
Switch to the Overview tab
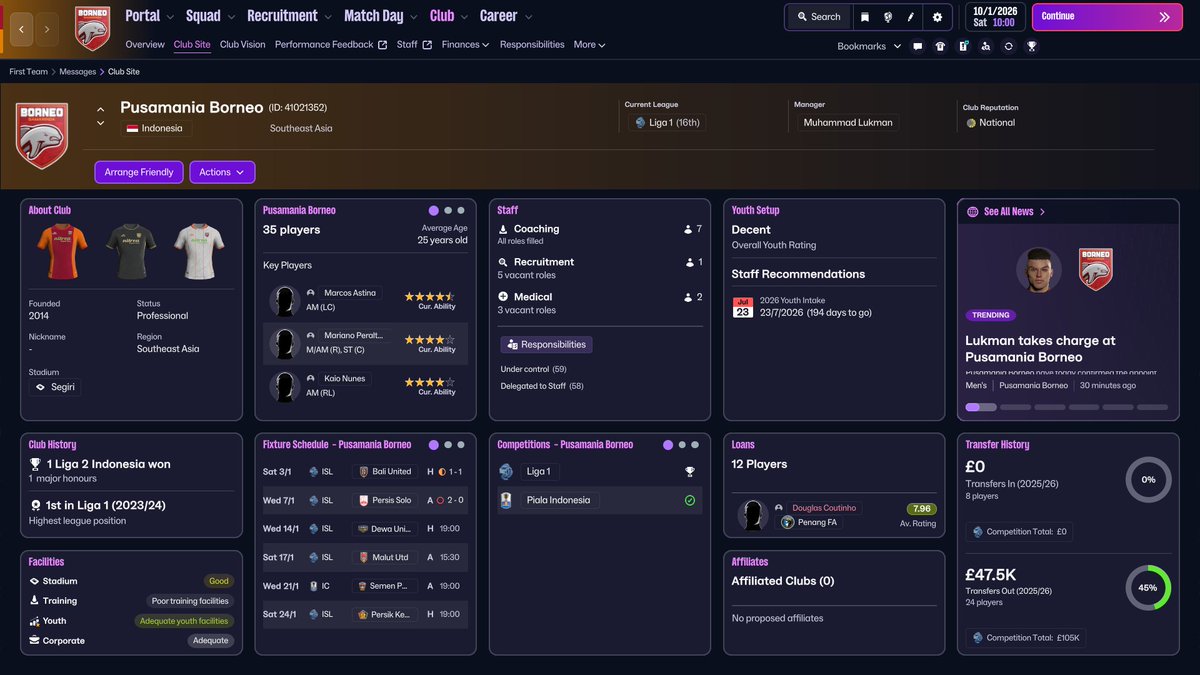coord(145,45)
